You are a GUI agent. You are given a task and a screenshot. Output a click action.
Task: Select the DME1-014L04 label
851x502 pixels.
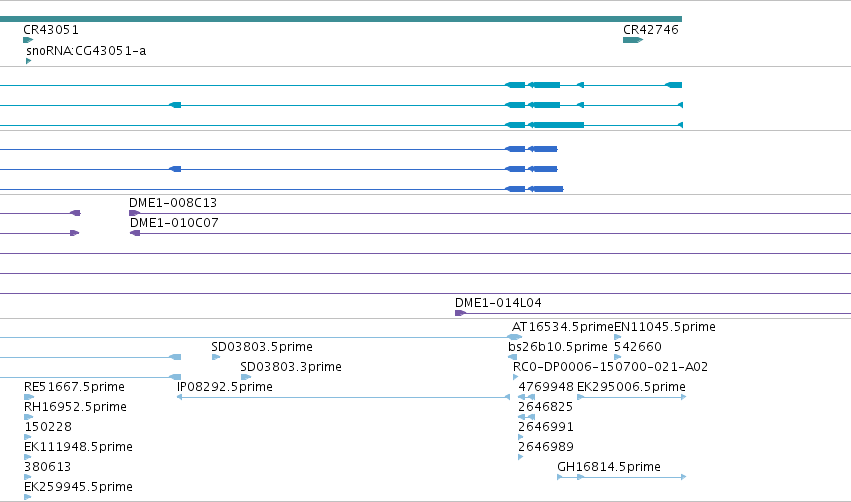[x=498, y=303]
